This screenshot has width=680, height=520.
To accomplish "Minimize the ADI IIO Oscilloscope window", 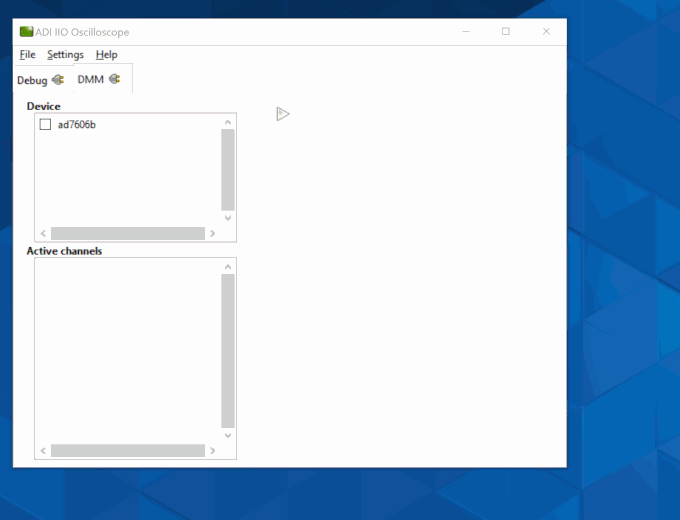I will point(466,32).
